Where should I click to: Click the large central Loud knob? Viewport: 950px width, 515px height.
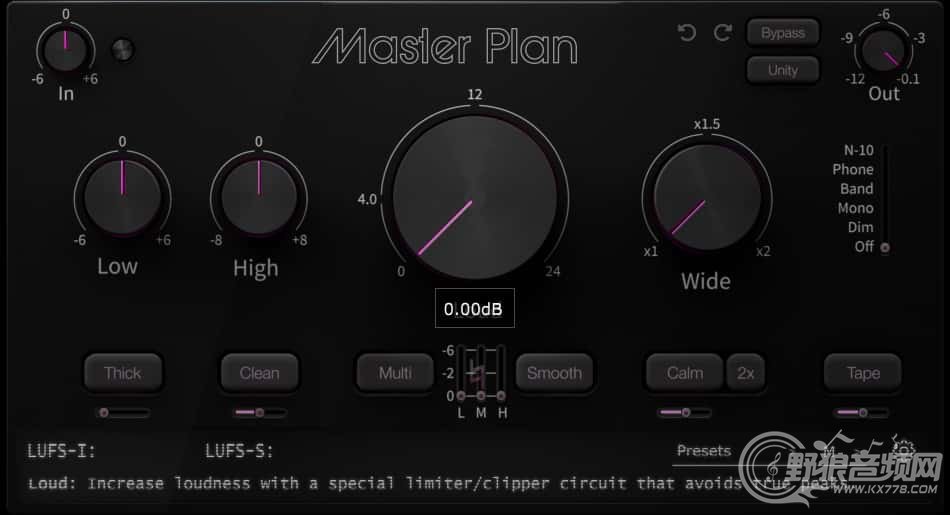[475, 198]
